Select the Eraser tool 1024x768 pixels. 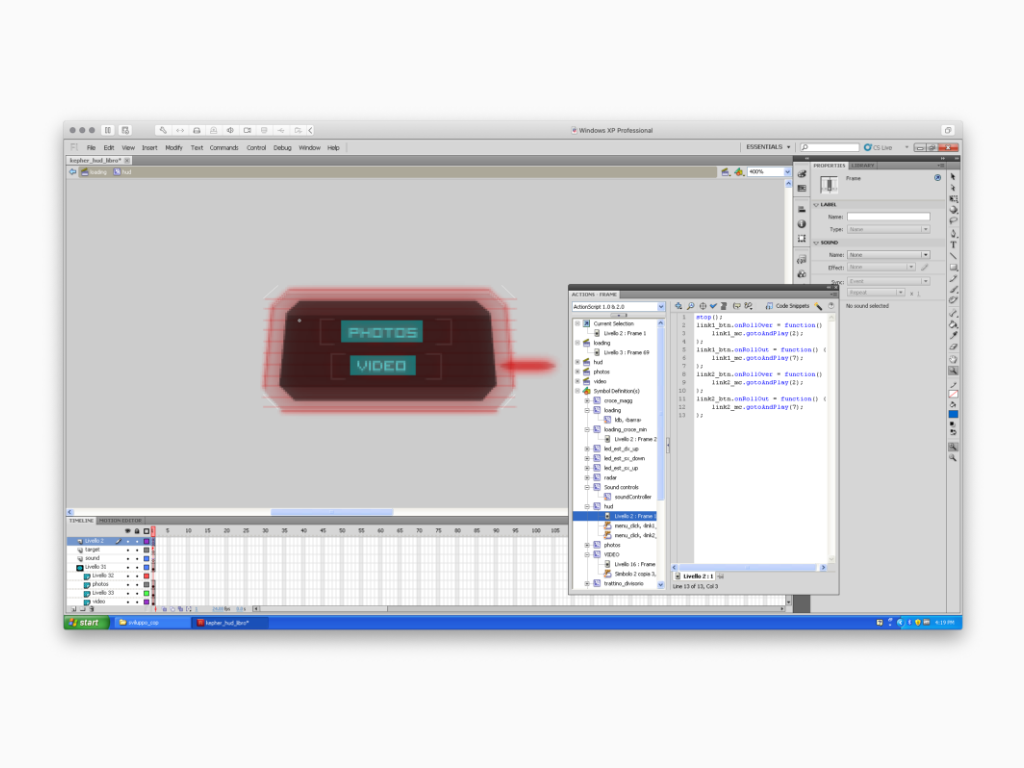coord(953,347)
